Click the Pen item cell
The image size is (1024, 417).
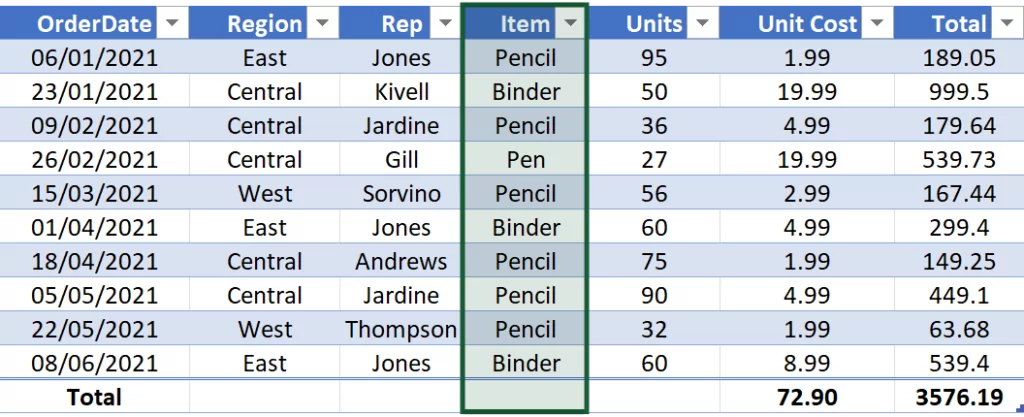(525, 160)
